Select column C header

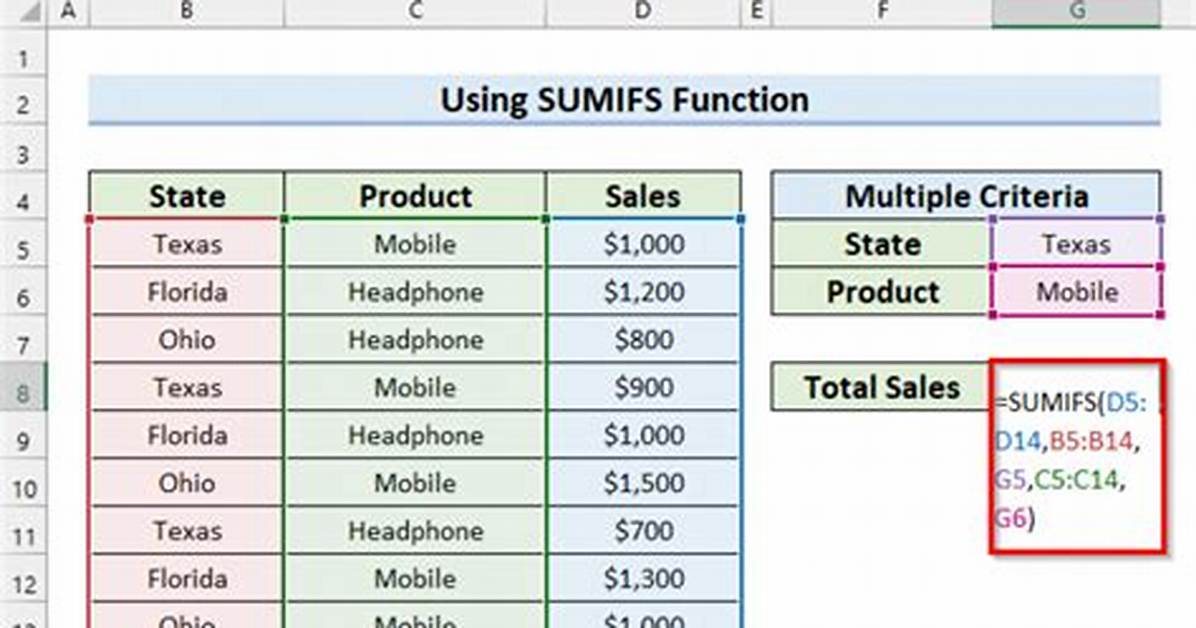[x=415, y=11]
